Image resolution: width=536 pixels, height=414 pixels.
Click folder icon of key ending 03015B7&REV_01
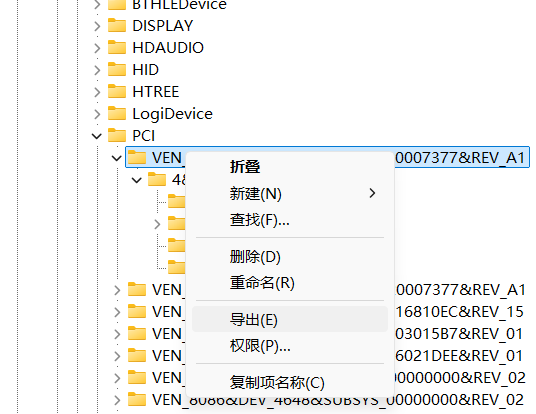tap(137, 333)
